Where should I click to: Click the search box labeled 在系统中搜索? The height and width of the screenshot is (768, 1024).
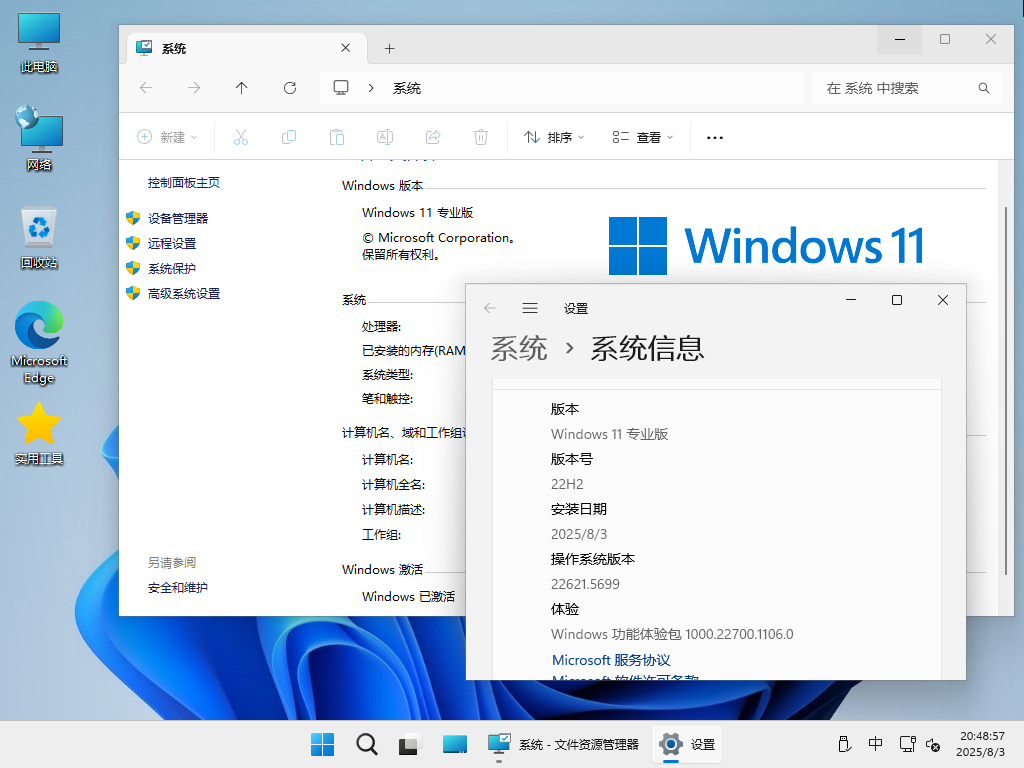900,88
